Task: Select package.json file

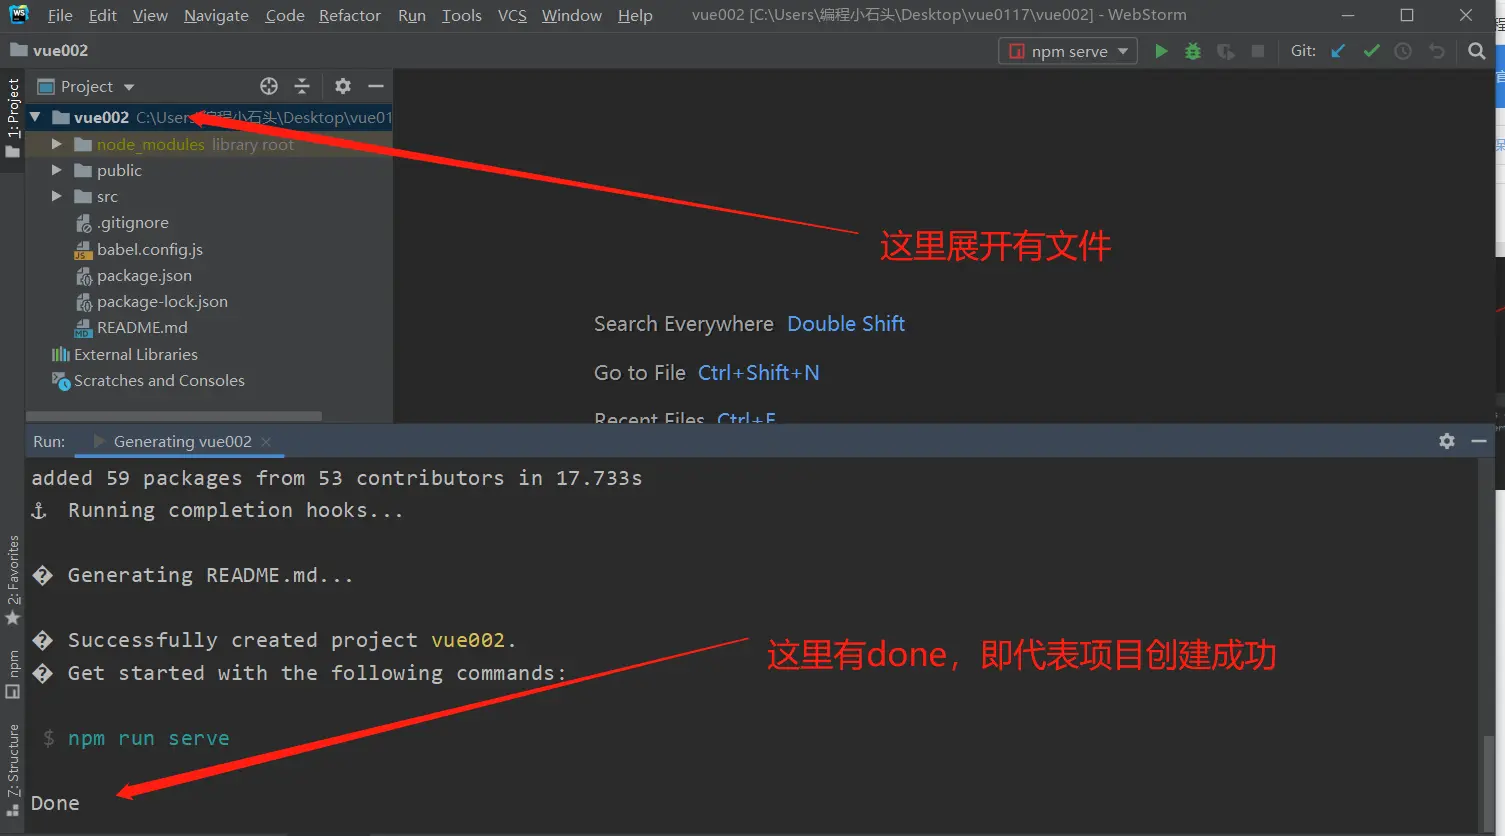Action: (x=133, y=275)
